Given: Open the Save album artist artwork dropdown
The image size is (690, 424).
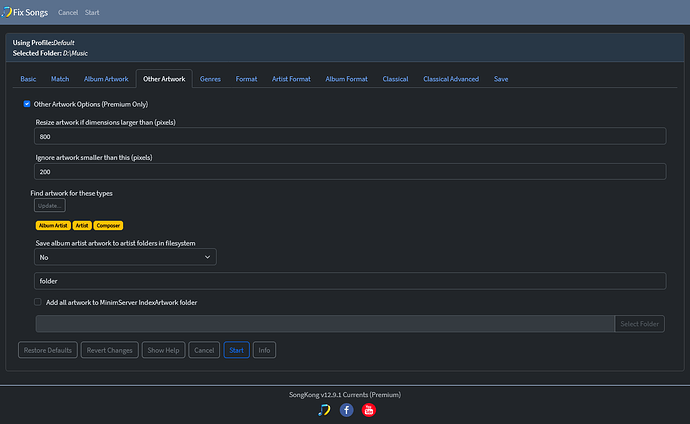Looking at the screenshot, I should tap(125, 257).
